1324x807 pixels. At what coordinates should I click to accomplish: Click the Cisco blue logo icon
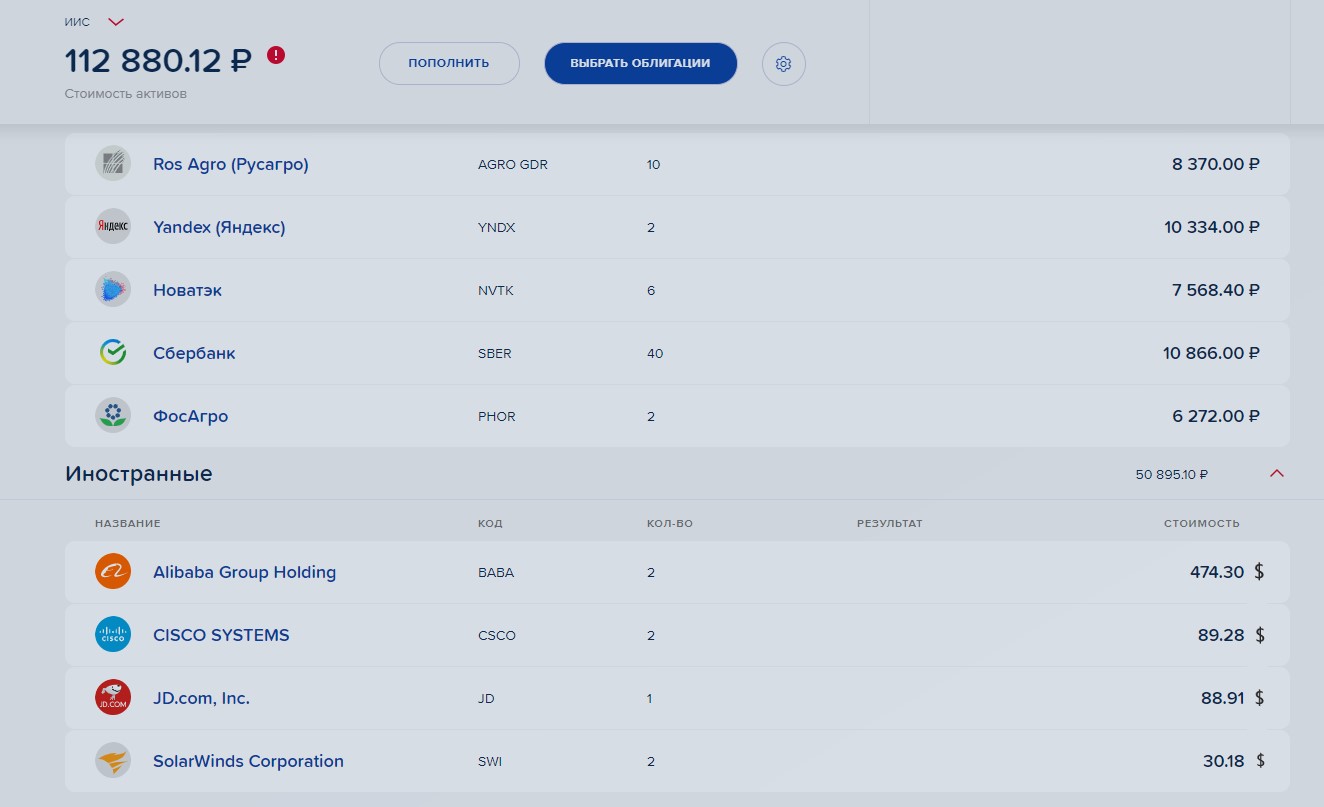[113, 635]
